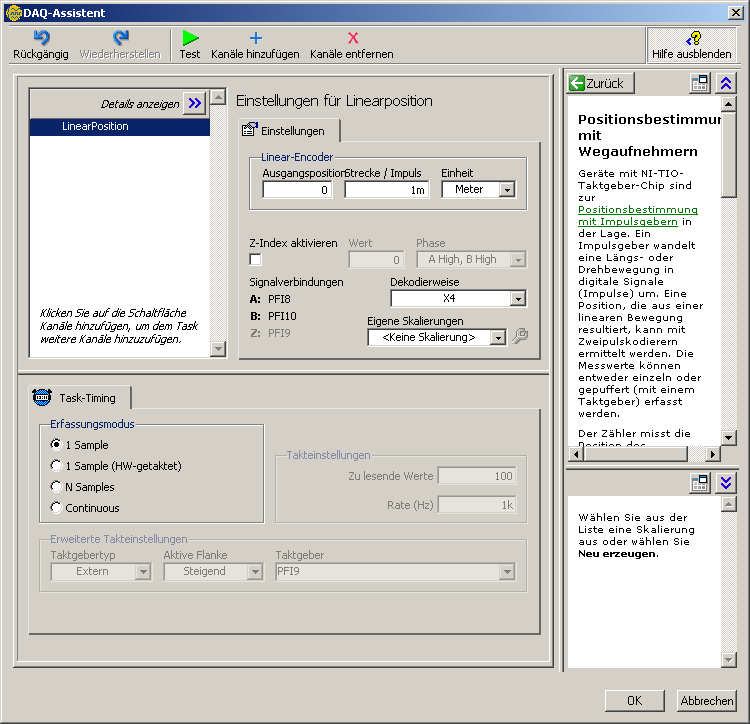Click Hilfe ausblenden help icon

point(693,38)
